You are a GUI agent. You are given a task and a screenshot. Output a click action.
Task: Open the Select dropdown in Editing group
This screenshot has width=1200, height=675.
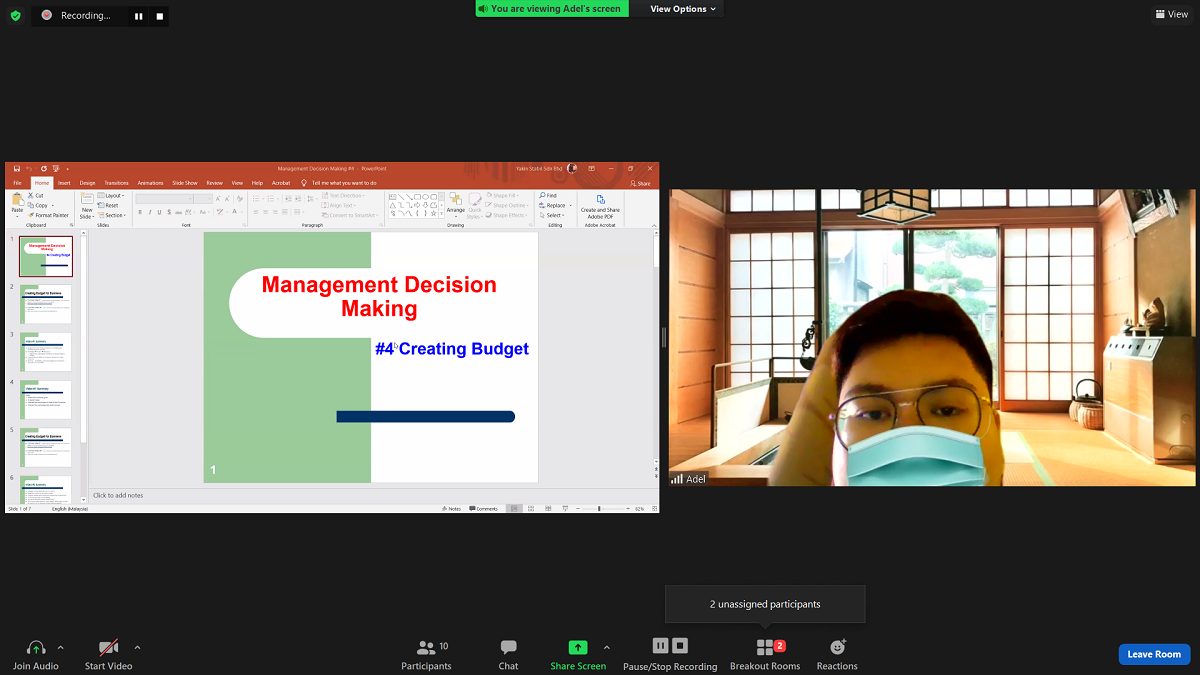pyautogui.click(x=553, y=215)
